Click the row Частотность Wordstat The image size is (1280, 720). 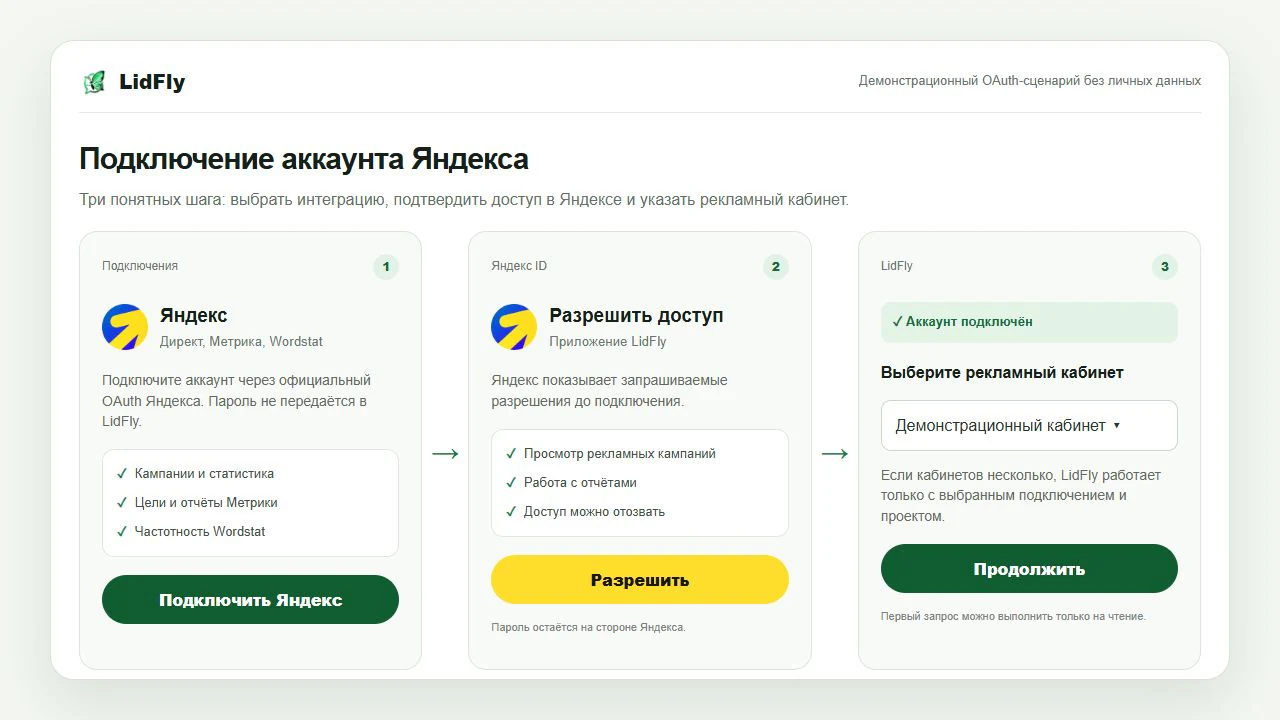tap(250, 532)
